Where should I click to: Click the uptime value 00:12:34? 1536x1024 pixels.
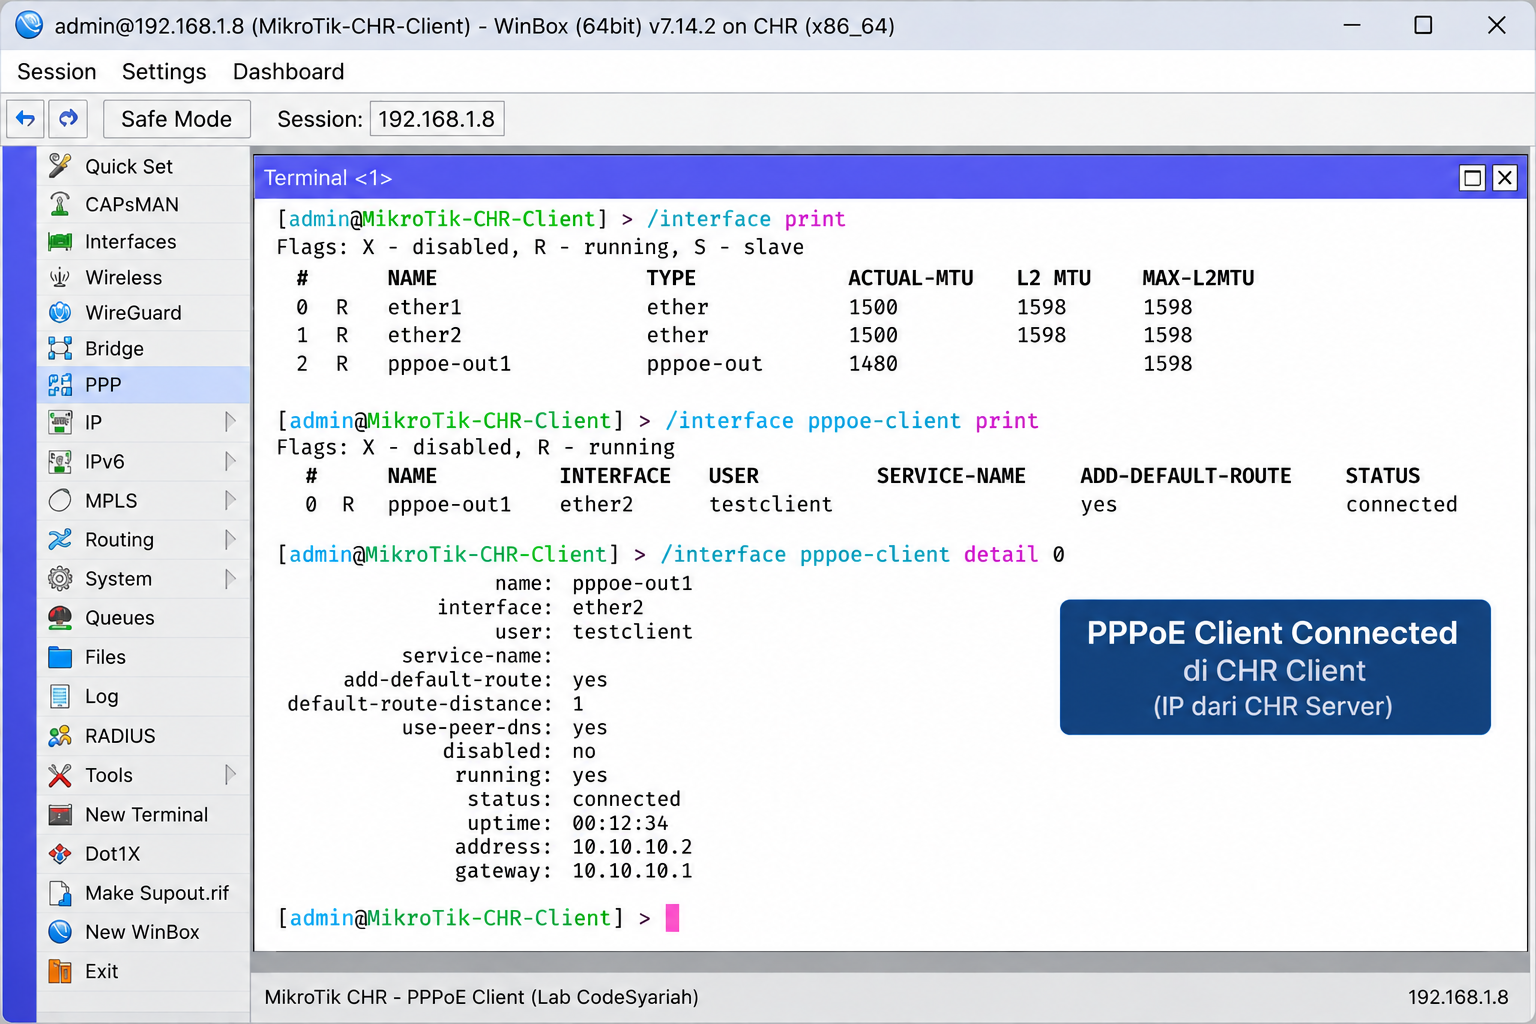point(620,823)
